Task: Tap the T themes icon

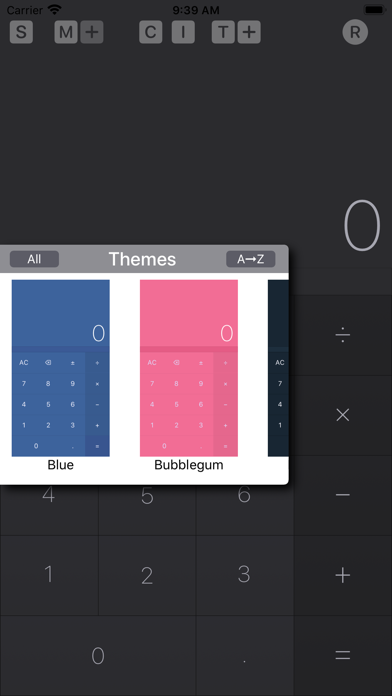Action: click(223, 32)
